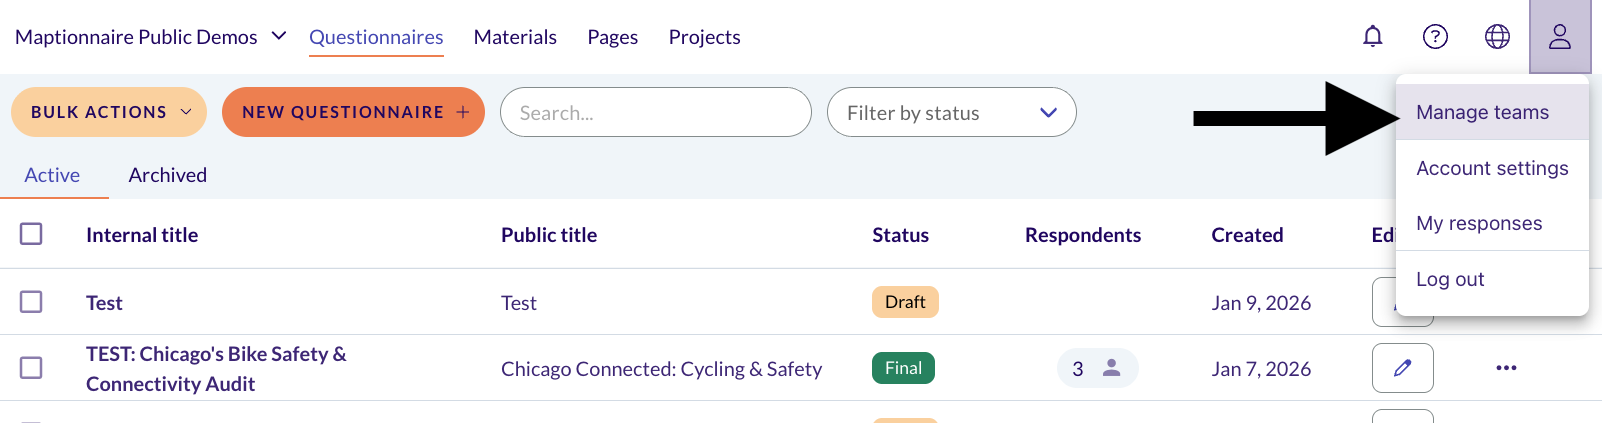Viewport: 1602px width, 423px height.
Task: Select My responses menu item
Action: 1492,223
